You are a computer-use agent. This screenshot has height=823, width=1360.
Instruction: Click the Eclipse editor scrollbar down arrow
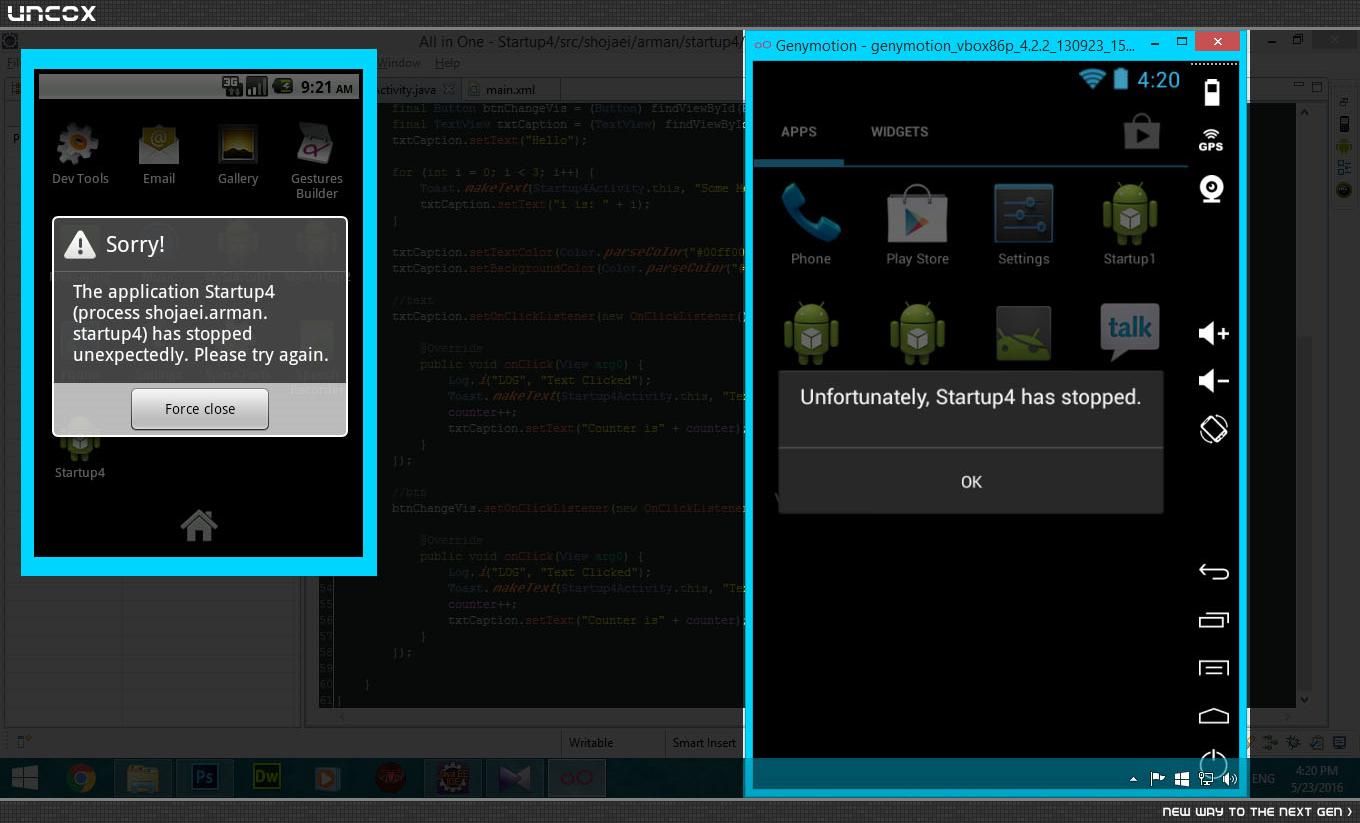coord(1305,700)
